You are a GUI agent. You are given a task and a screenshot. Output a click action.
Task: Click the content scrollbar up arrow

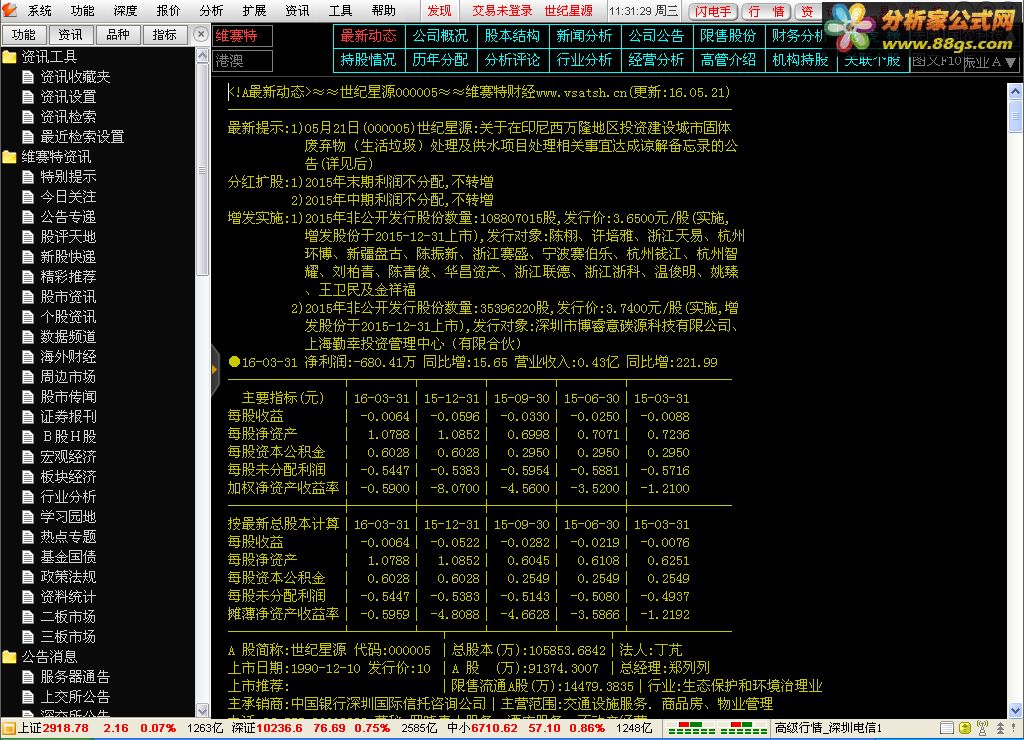(x=1015, y=91)
